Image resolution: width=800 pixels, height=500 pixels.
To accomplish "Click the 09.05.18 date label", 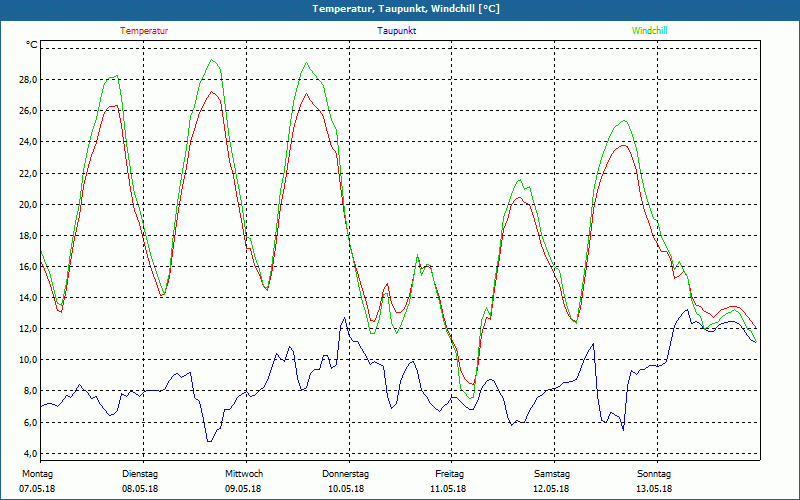I will point(243,489).
